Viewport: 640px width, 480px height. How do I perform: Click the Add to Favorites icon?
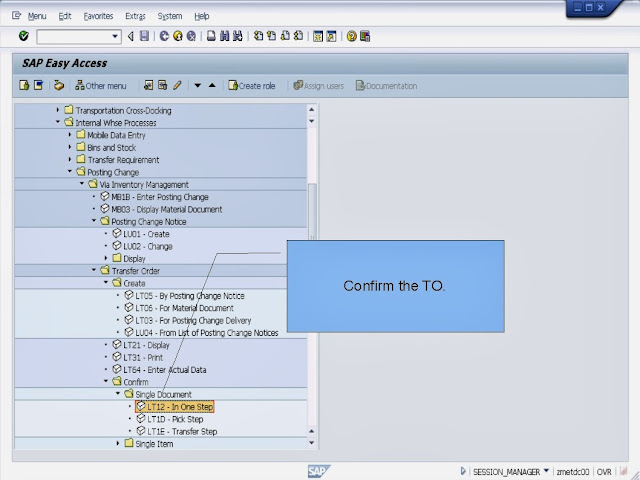point(149,85)
